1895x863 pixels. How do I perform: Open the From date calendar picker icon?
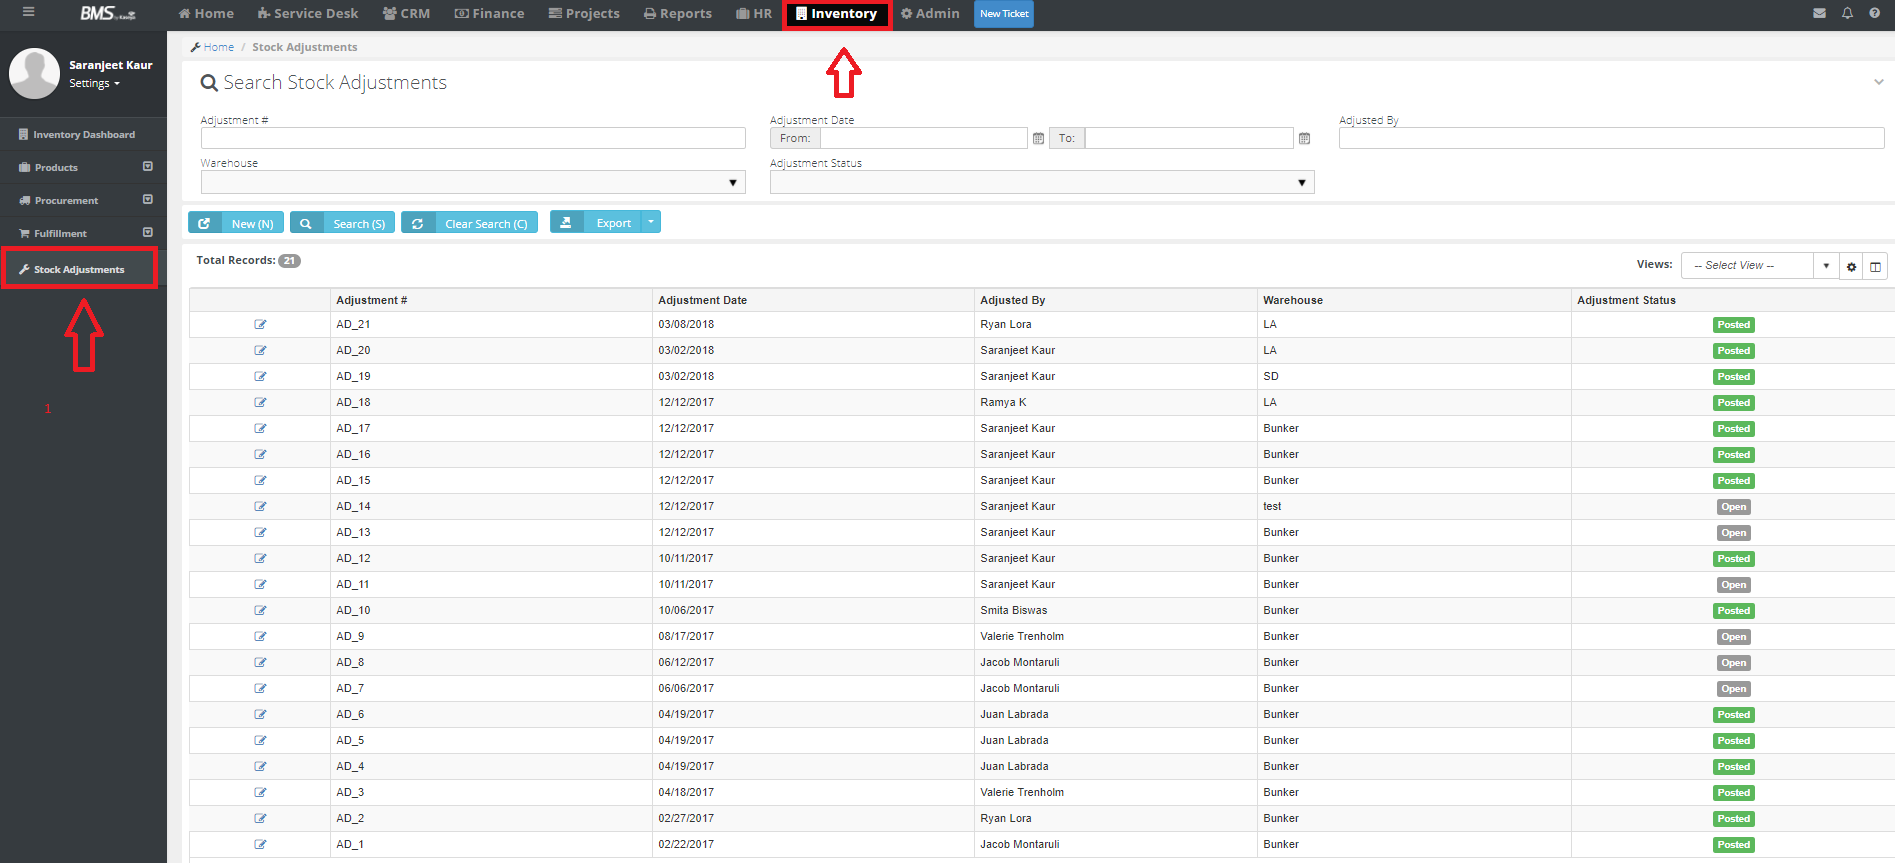[x=1038, y=138]
